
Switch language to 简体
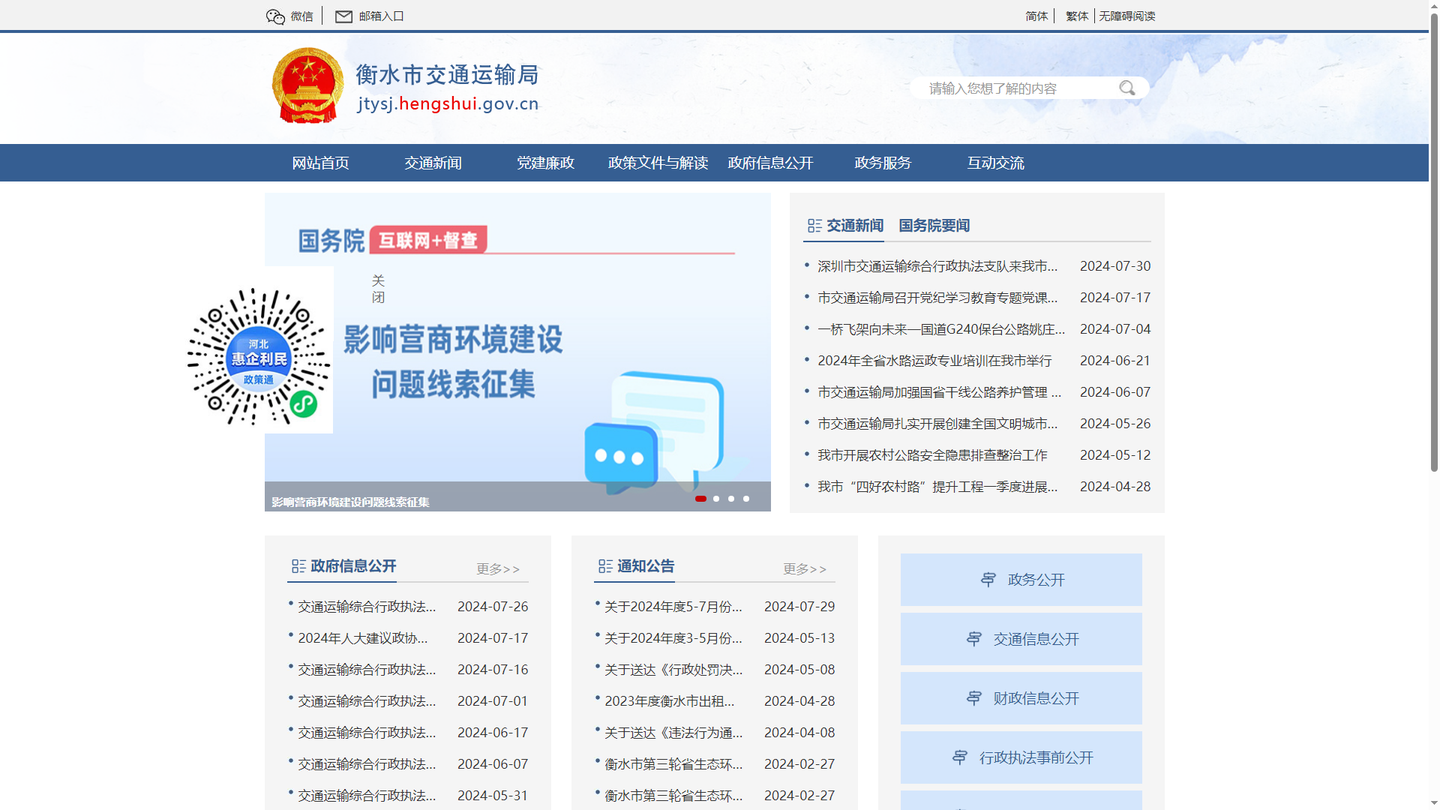1037,16
